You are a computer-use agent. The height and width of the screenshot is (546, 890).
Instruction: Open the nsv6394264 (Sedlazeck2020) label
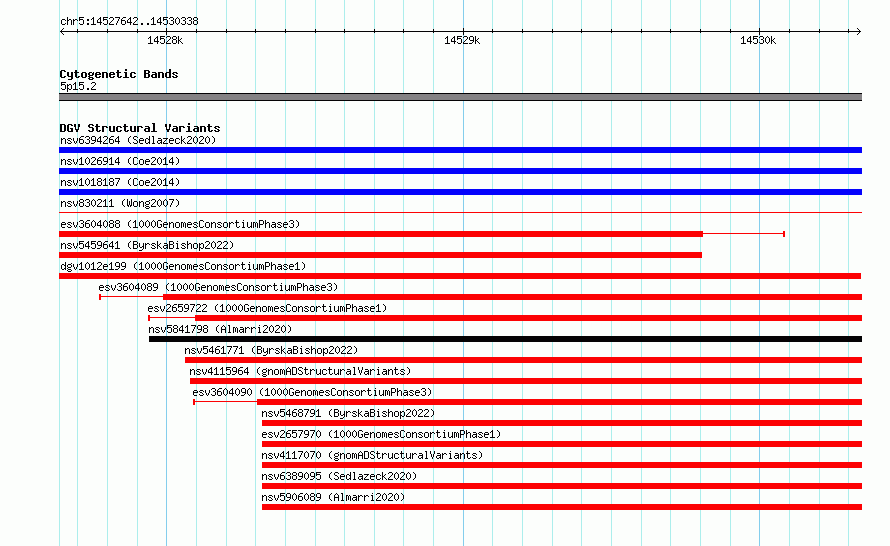[138, 140]
